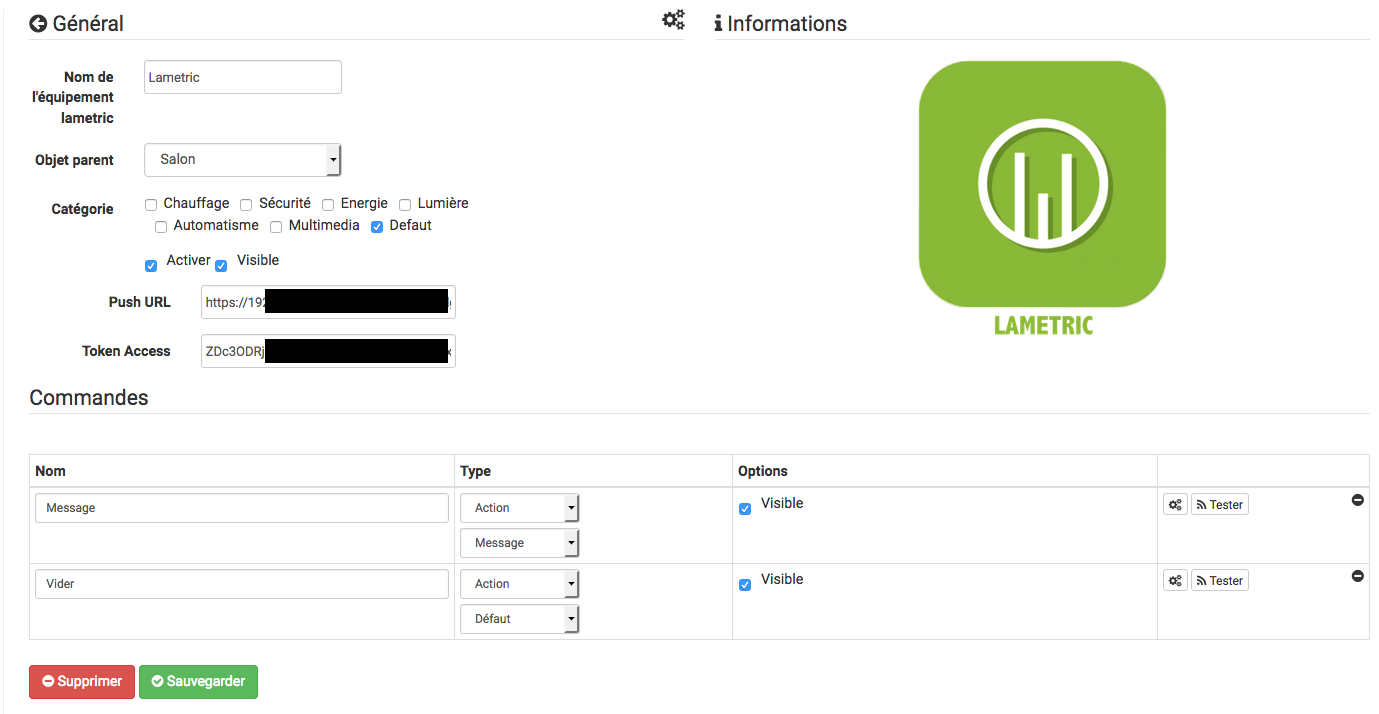
Task: Click the Catégorie label
Action: (x=82, y=210)
